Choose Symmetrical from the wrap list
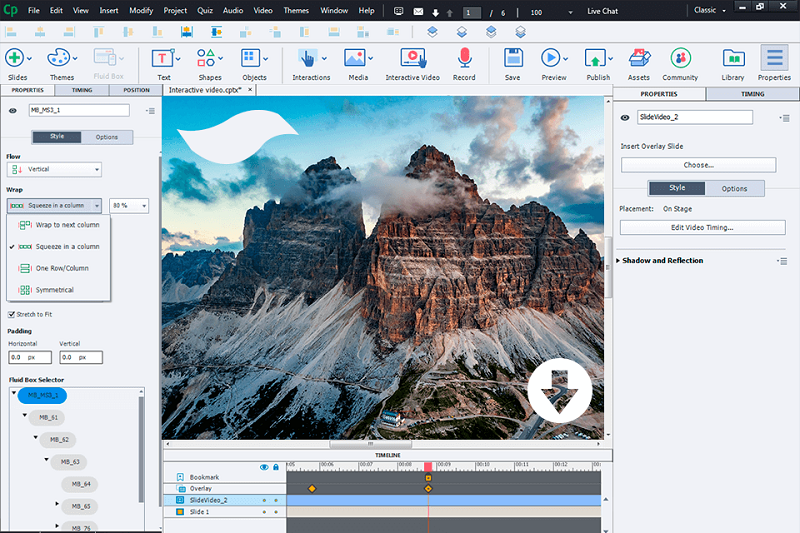 (x=55, y=290)
